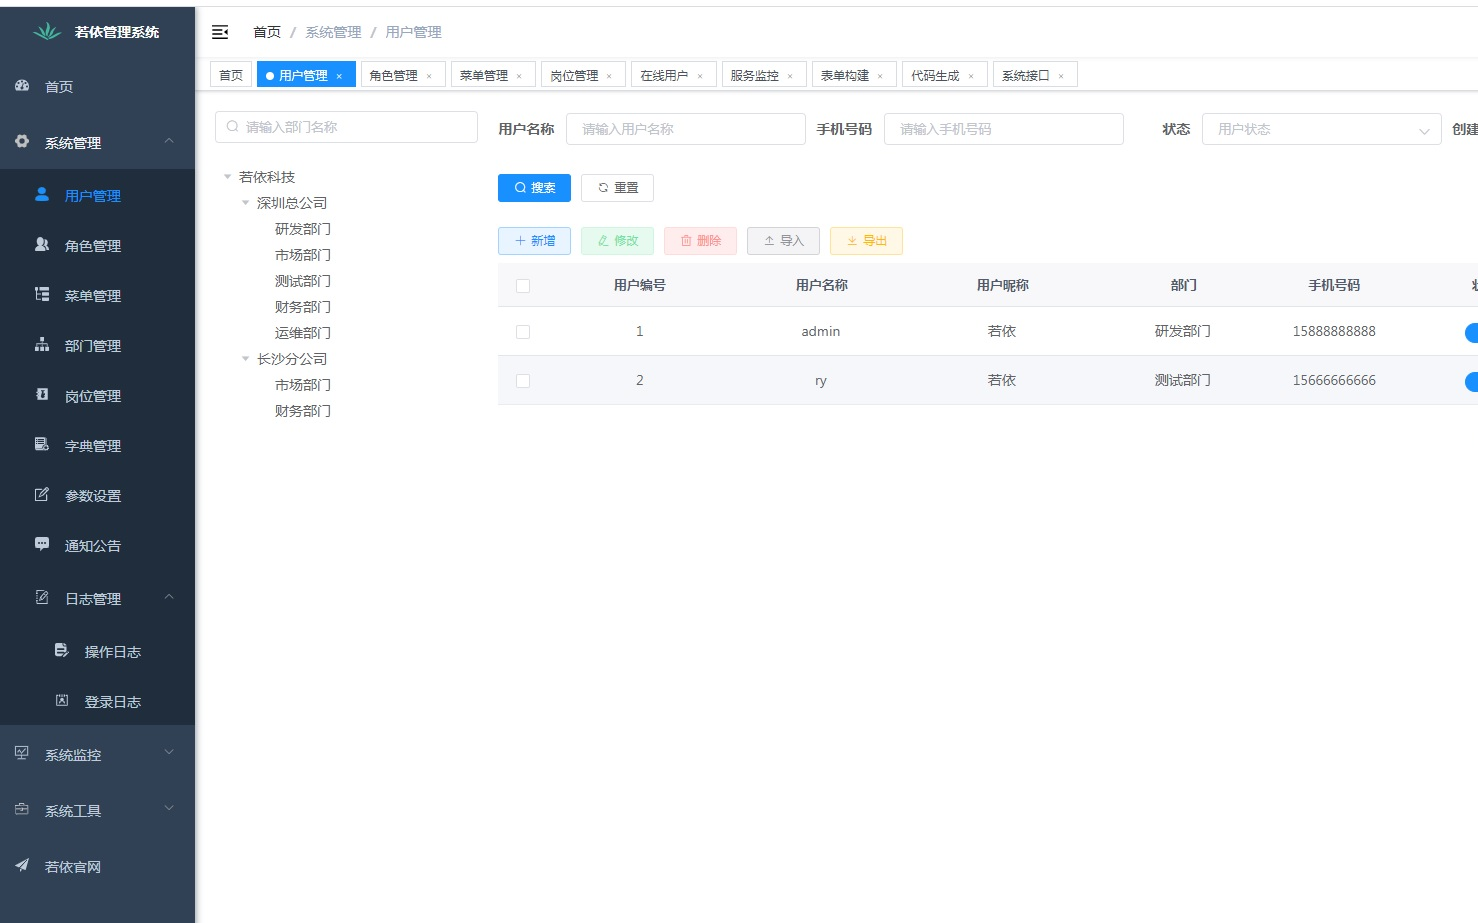This screenshot has height=923, width=1478.
Task: Close the 用户管理 tab with its x
Action: coord(339,76)
